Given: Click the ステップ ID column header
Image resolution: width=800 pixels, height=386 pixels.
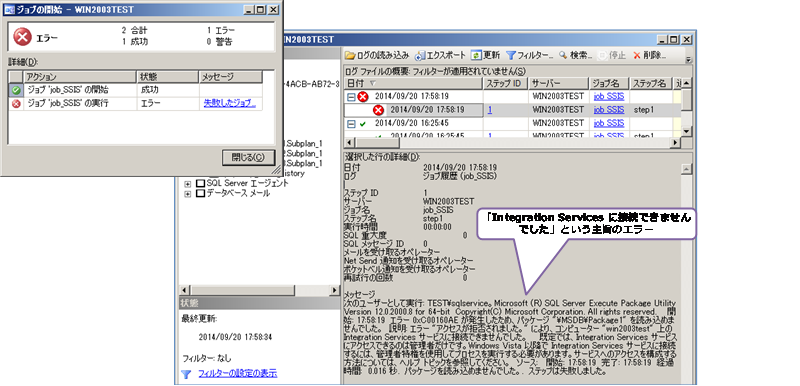Looking at the screenshot, I should pyautogui.click(x=505, y=83).
